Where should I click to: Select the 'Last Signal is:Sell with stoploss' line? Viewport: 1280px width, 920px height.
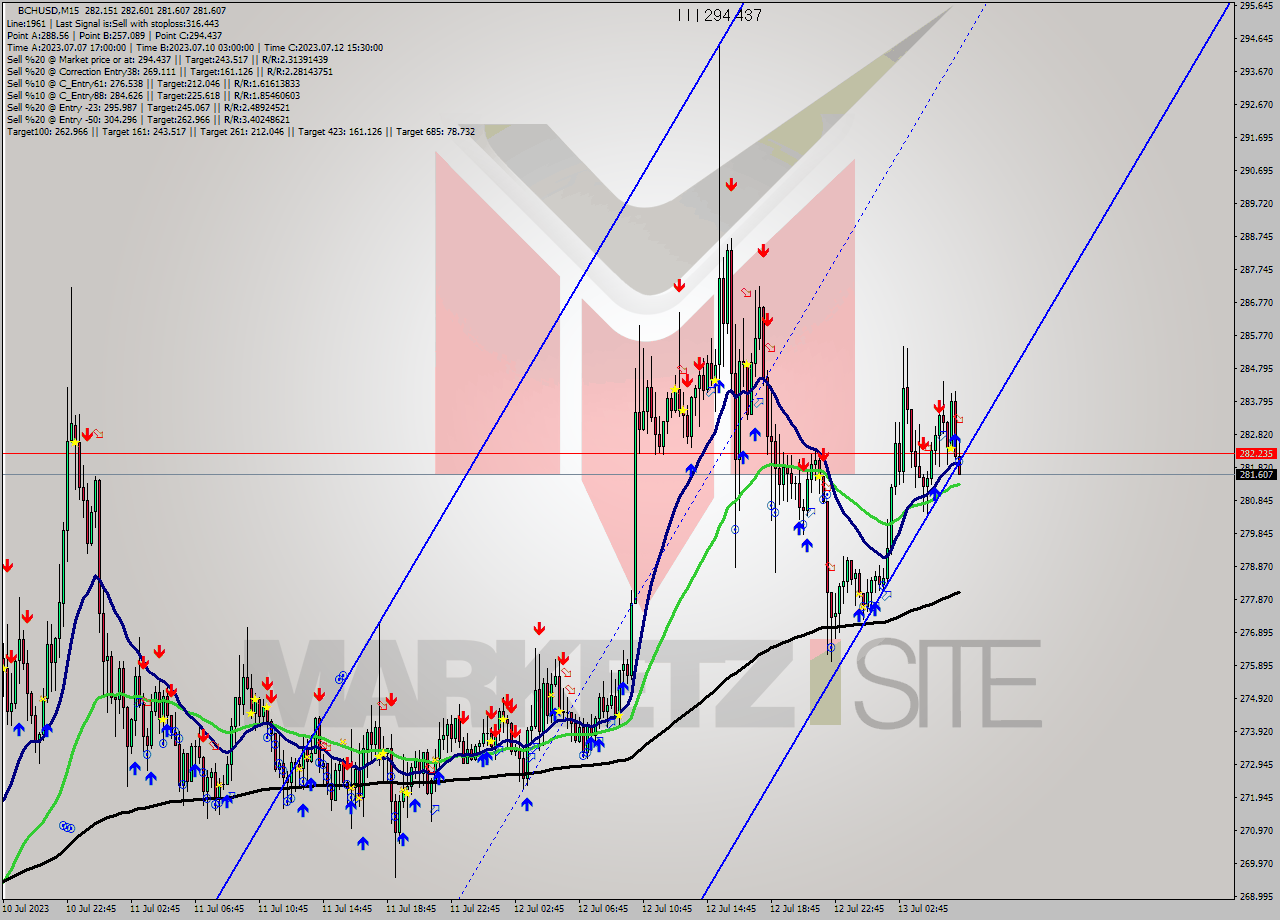click(112, 23)
